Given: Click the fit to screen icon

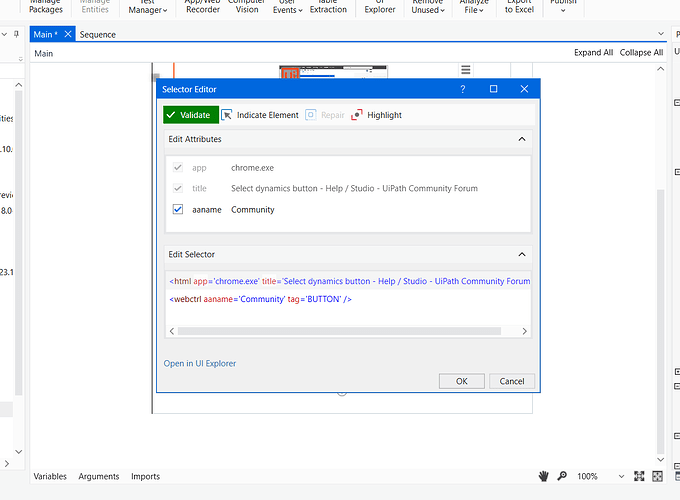Looking at the screenshot, I should tap(639, 476).
